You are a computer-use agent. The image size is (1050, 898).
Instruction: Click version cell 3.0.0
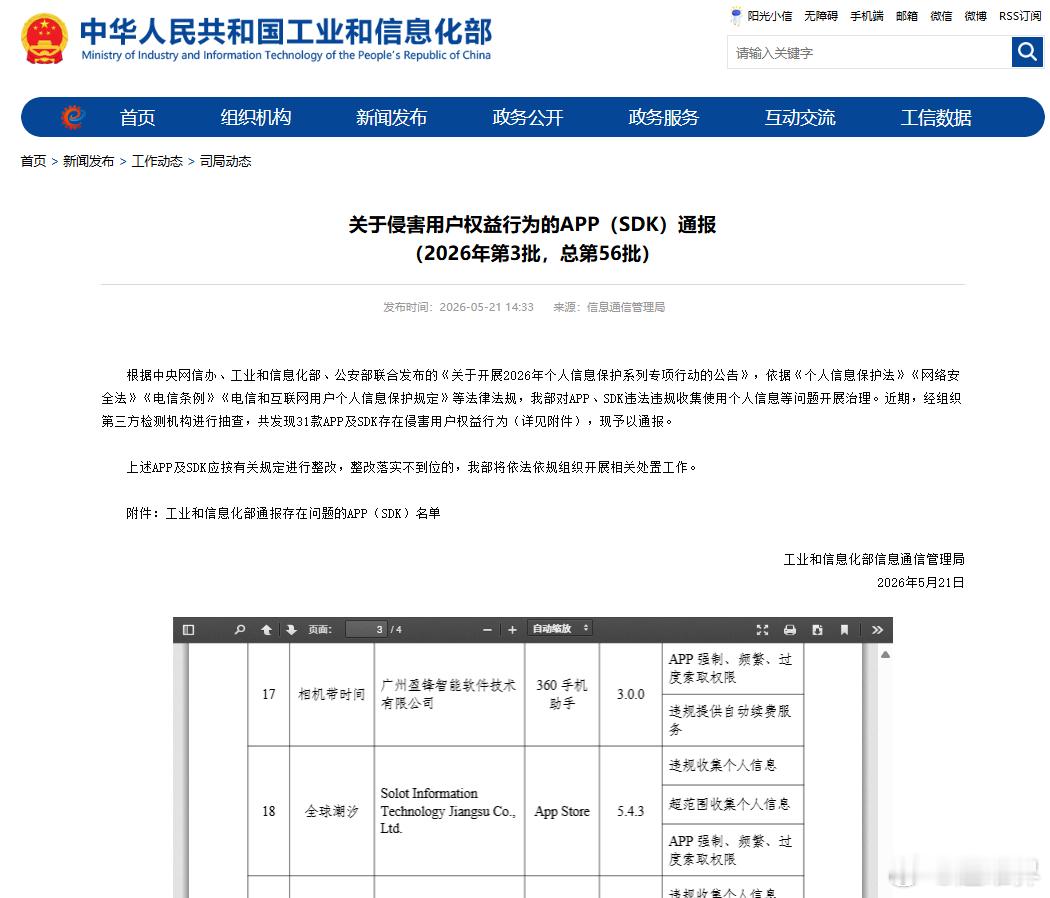tap(630, 694)
